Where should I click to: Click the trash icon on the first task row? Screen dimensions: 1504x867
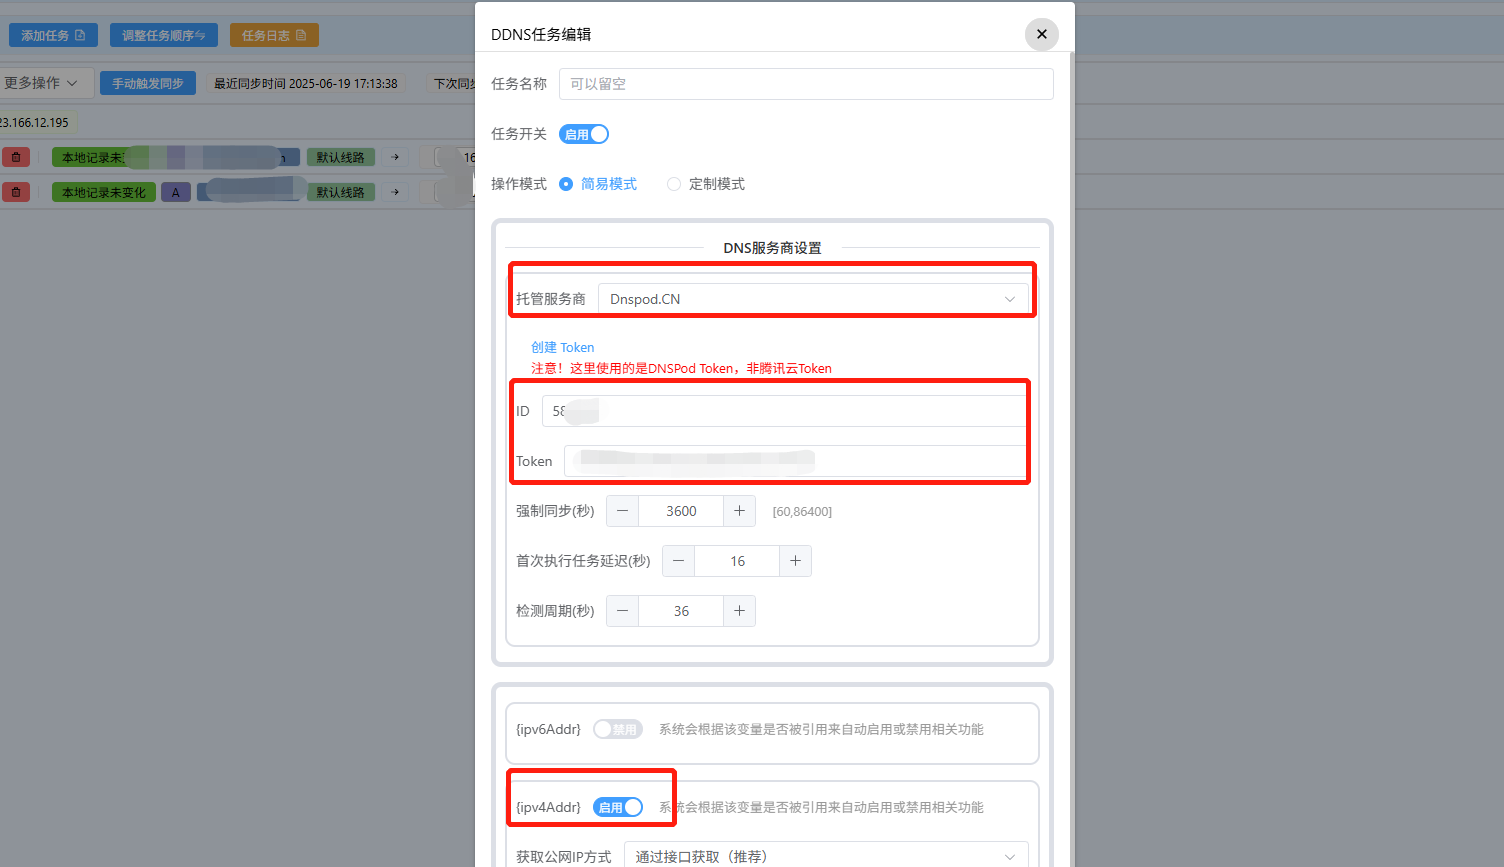[x=16, y=156]
